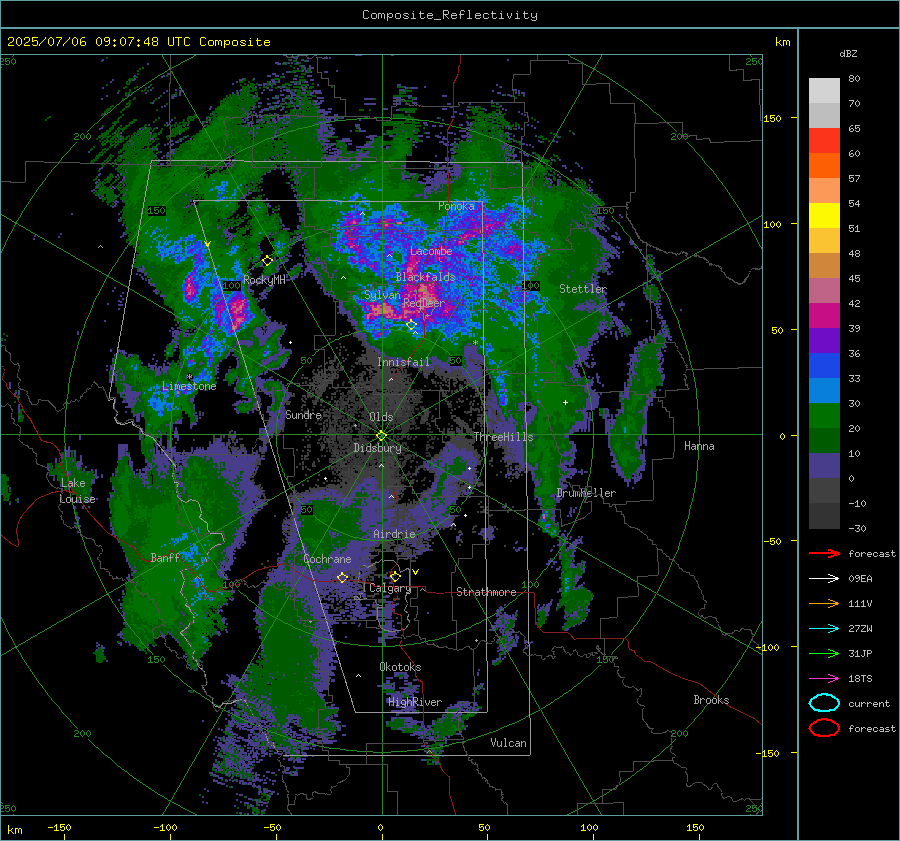The image size is (900, 841).
Task: Click the green 31JP arrow icon
Action: tap(824, 653)
